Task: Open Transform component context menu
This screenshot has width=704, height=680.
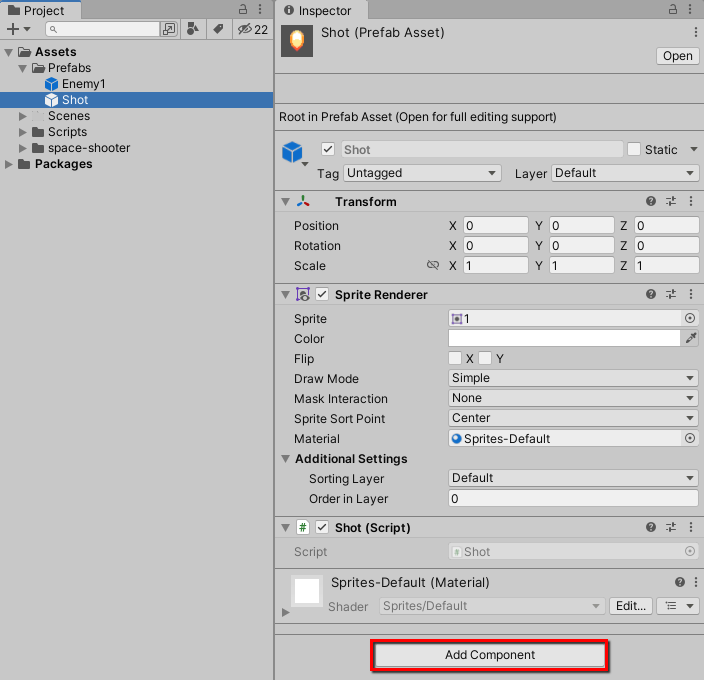Action: [691, 201]
